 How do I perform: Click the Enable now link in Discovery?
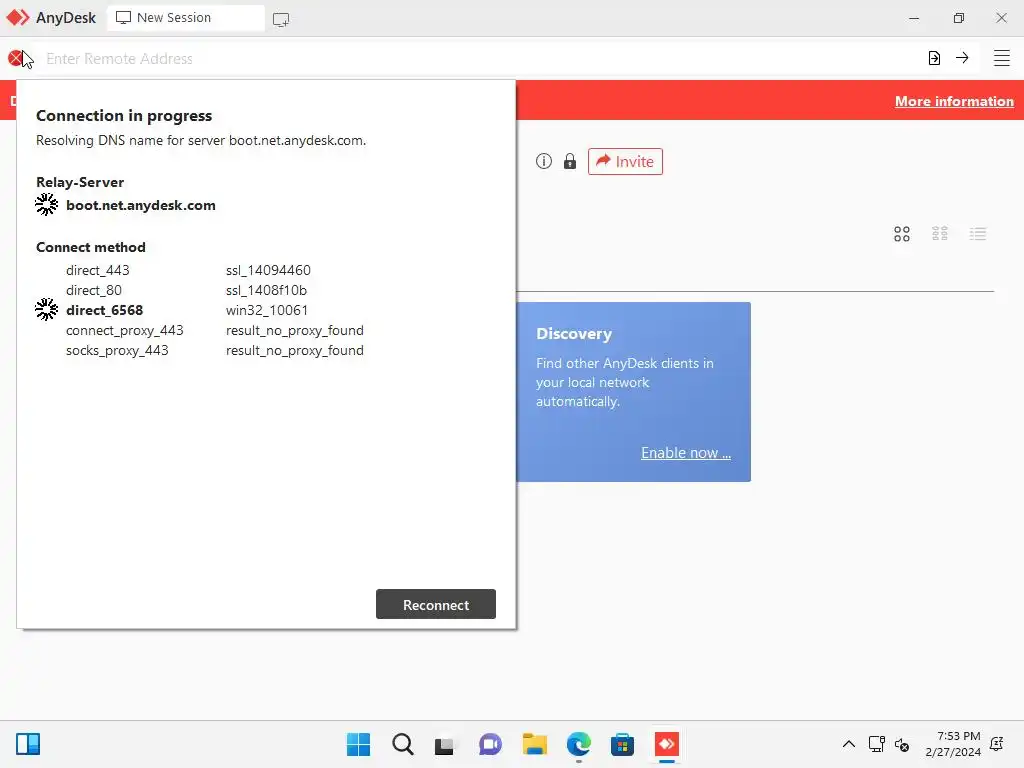[686, 453]
